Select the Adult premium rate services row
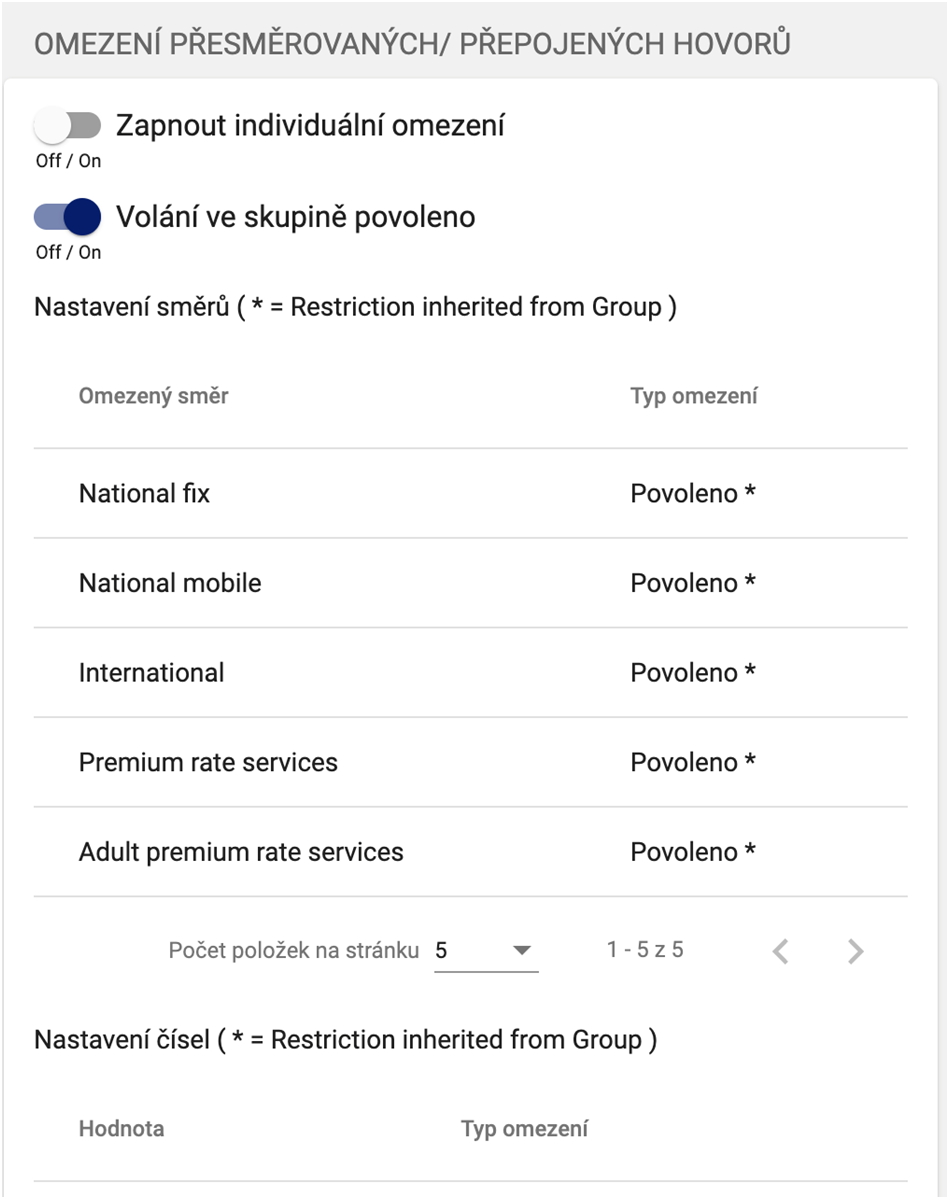 [241, 852]
